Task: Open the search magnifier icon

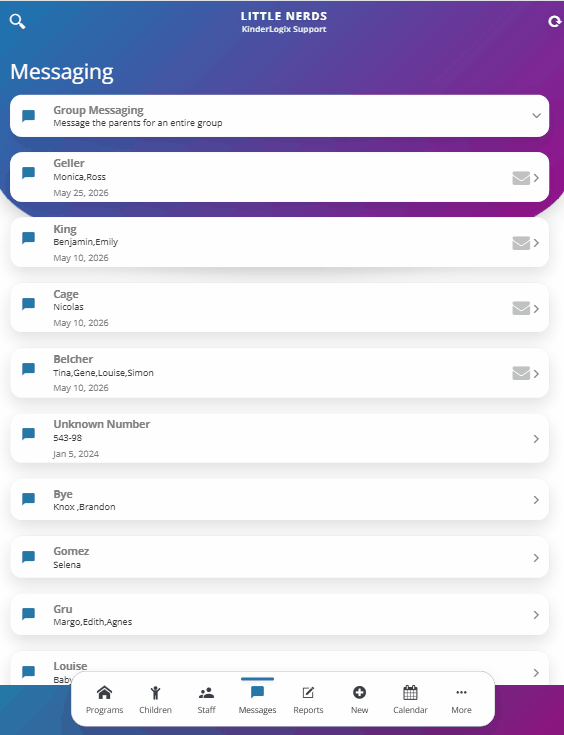Action: (x=17, y=21)
